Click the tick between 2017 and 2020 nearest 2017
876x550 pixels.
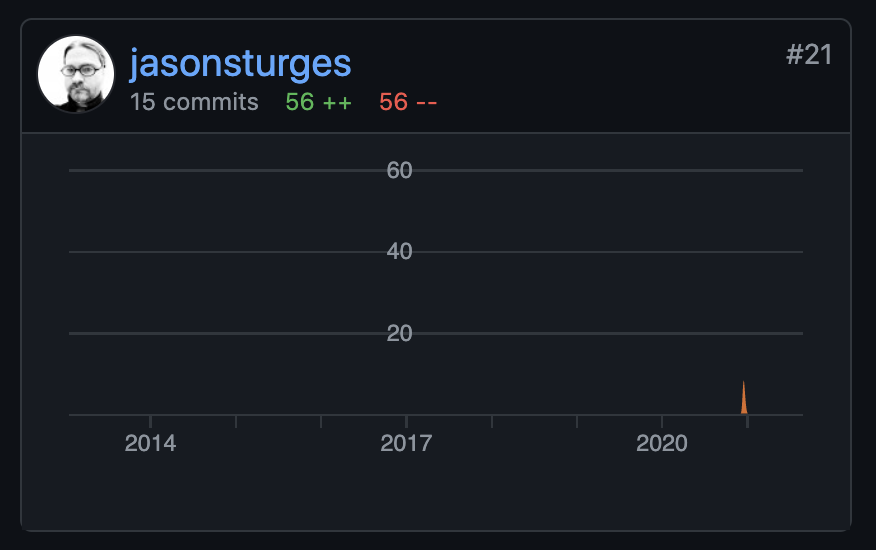[492, 421]
